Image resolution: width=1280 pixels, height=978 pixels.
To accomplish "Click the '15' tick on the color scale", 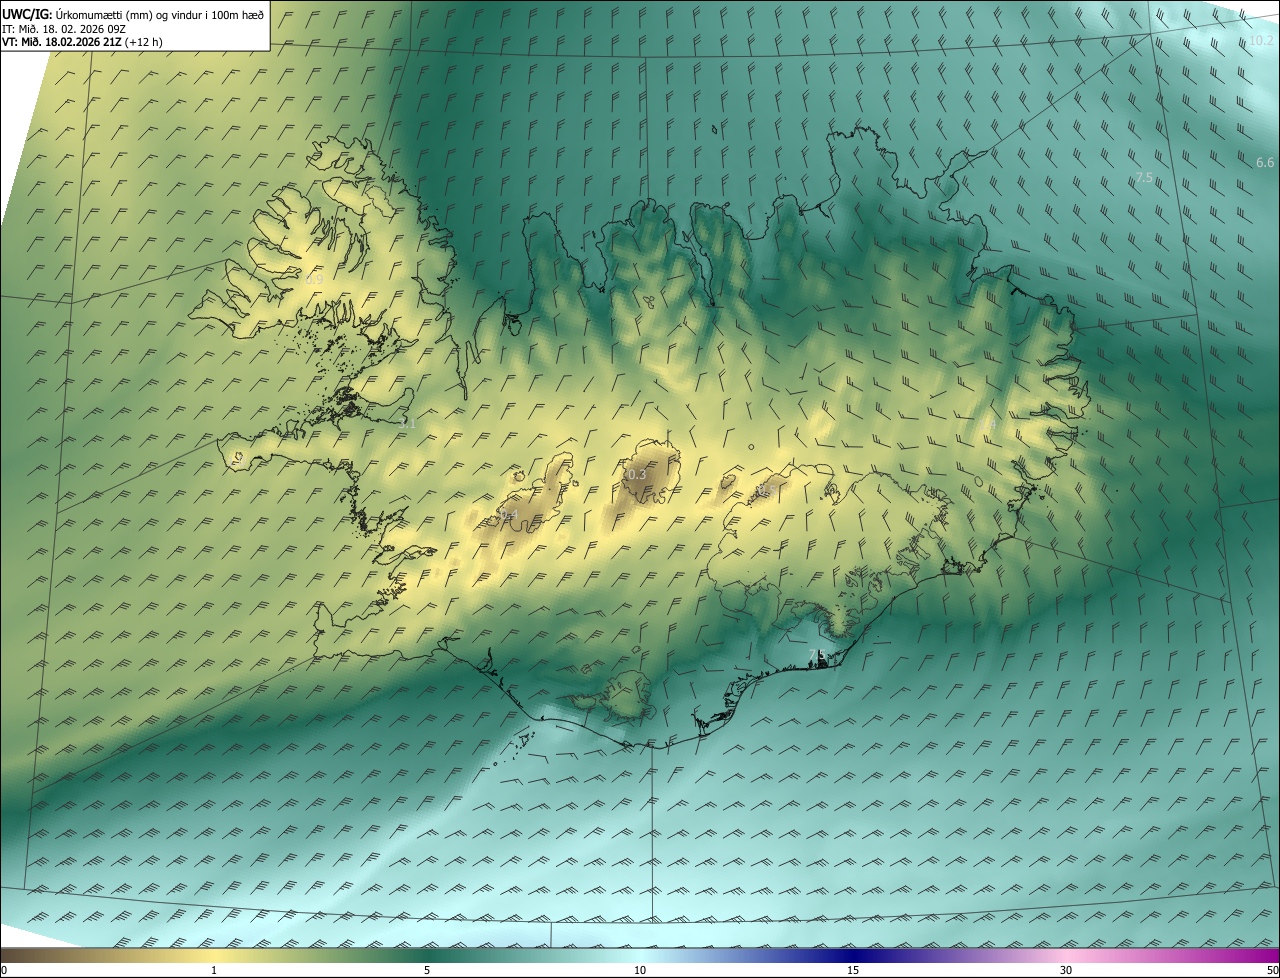I will click(x=853, y=970).
